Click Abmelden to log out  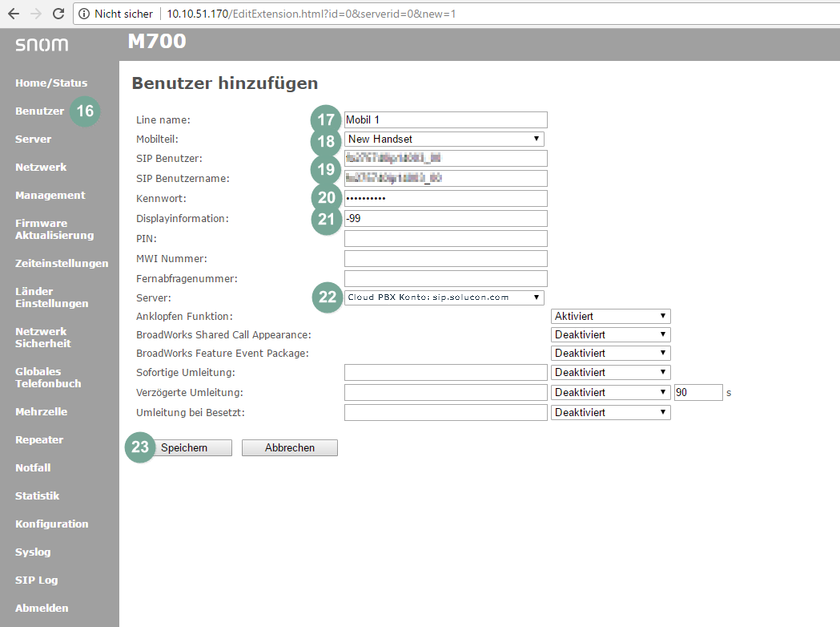[41, 608]
